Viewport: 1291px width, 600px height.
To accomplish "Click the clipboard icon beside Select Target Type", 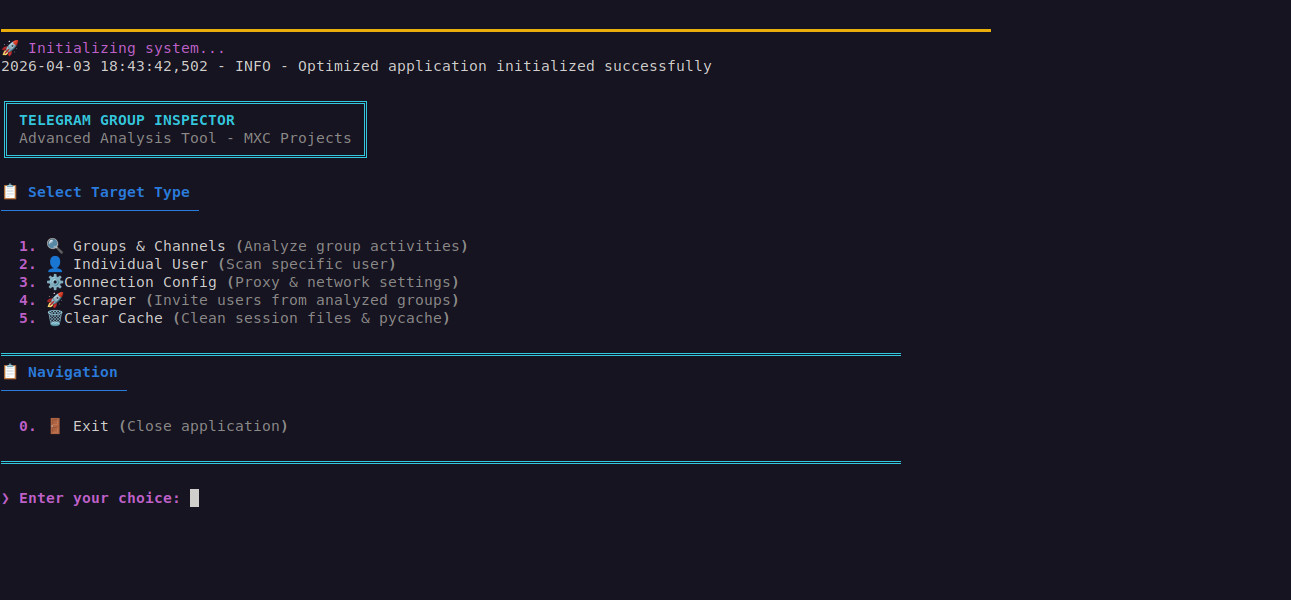I will pyautogui.click(x=9, y=192).
